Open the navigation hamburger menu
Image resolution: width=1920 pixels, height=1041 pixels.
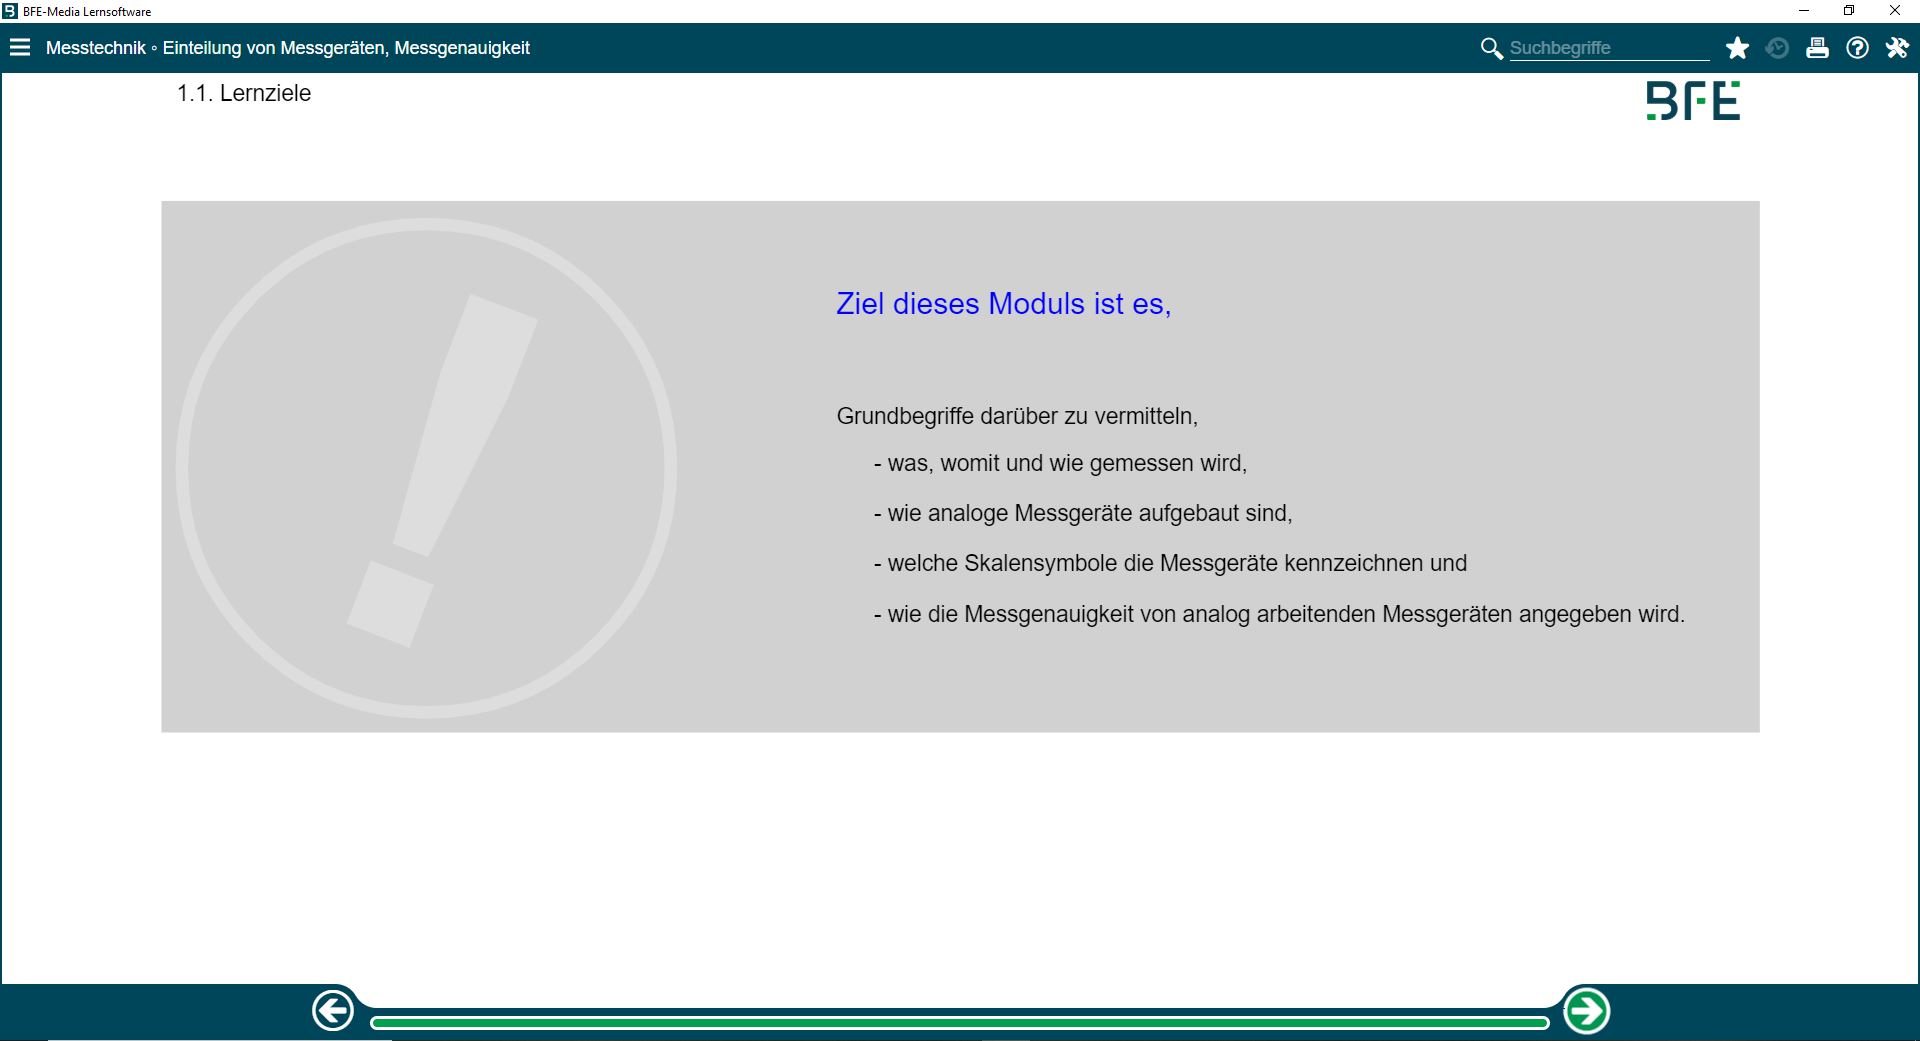[20, 47]
